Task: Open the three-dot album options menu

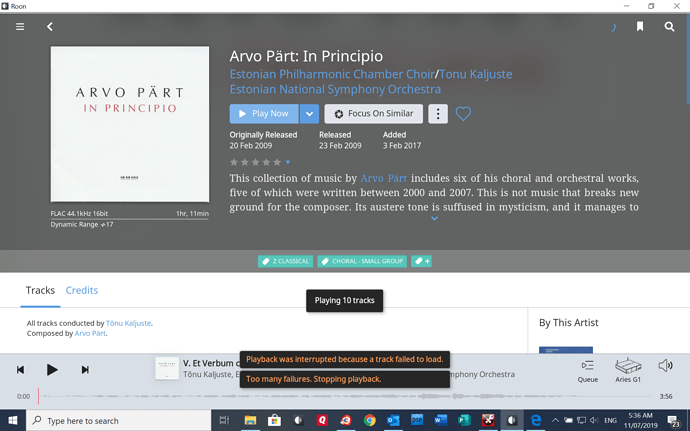Action: pyautogui.click(x=438, y=114)
